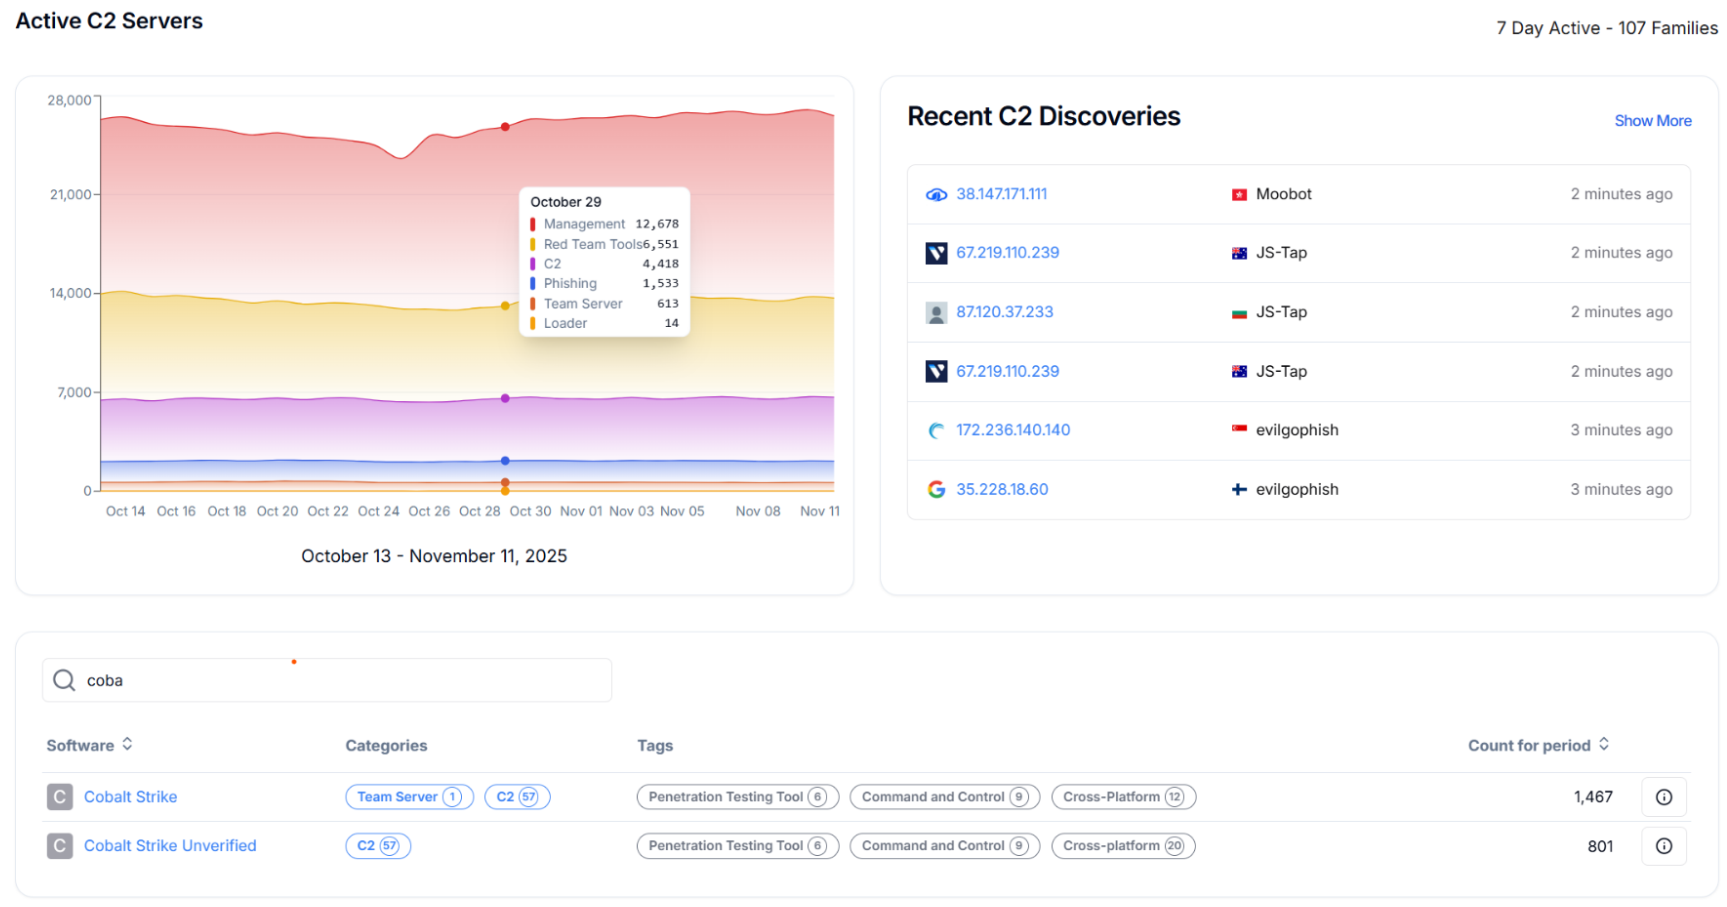This screenshot has height=907, width=1727.
Task: Sort the table by Software column
Action: pyautogui.click(x=127, y=744)
